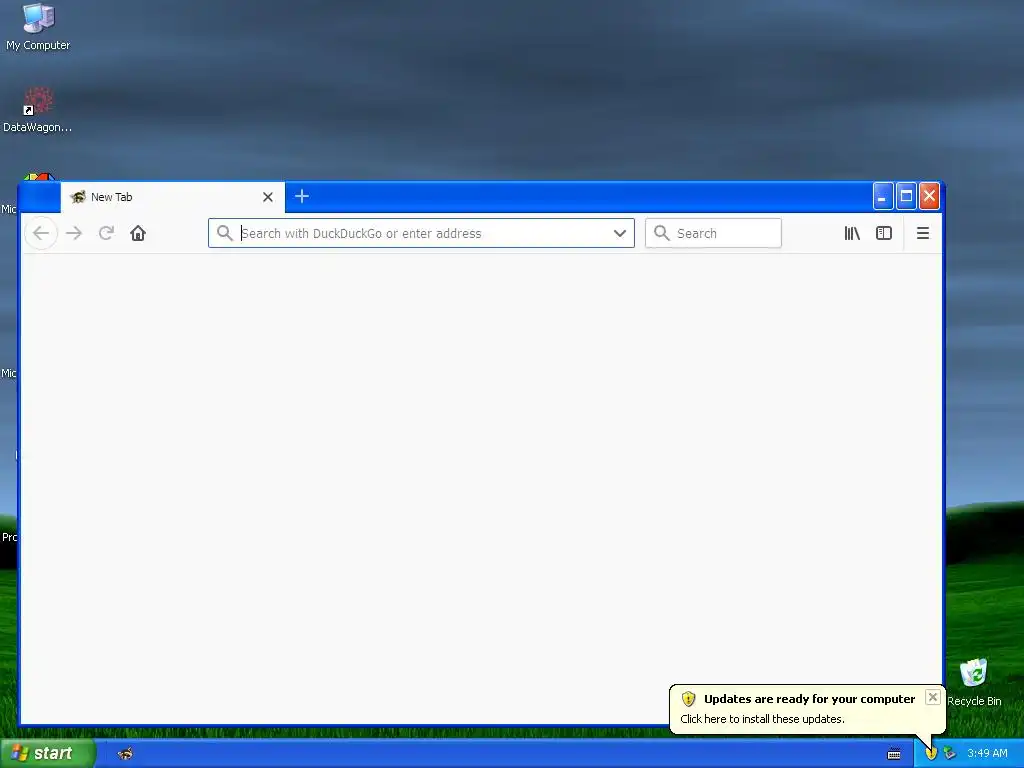Screen dimensions: 1024x768
Task: Select the Recycle Bin desktop icon
Action: pyautogui.click(x=974, y=682)
